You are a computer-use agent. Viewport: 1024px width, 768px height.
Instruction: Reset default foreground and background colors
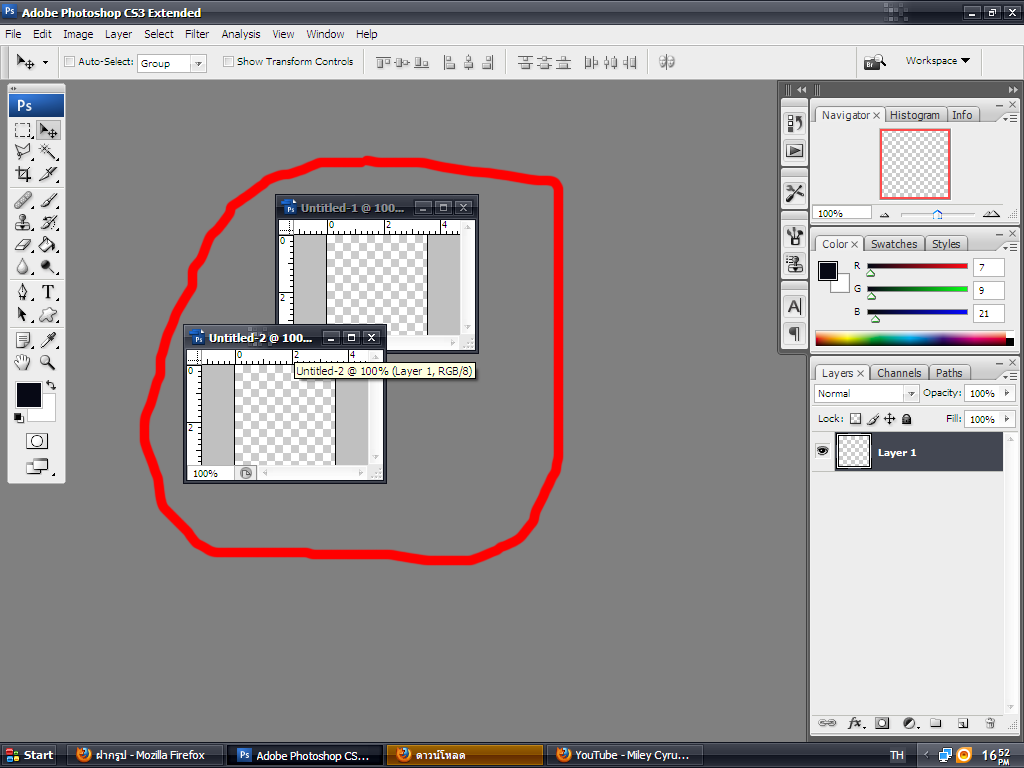18,418
